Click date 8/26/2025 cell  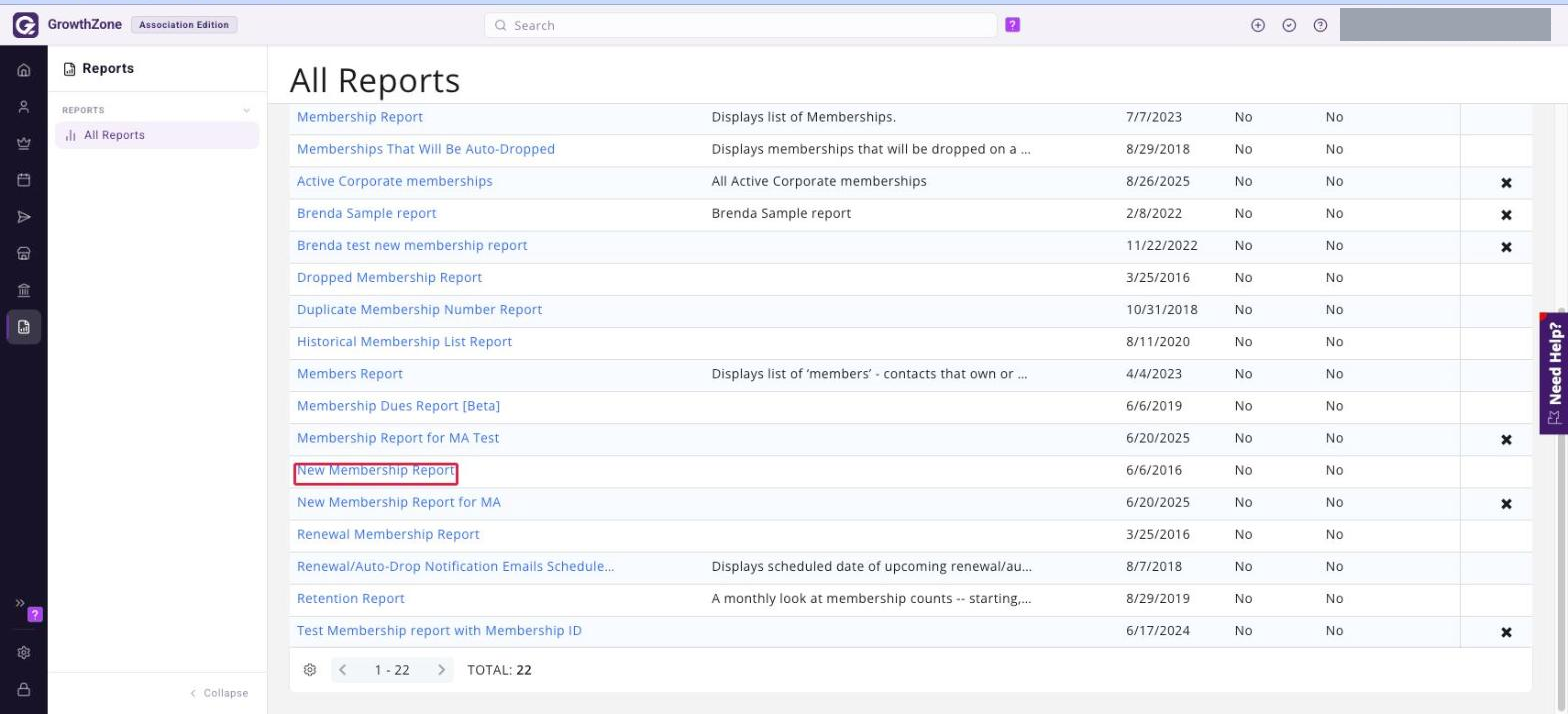(1159, 181)
